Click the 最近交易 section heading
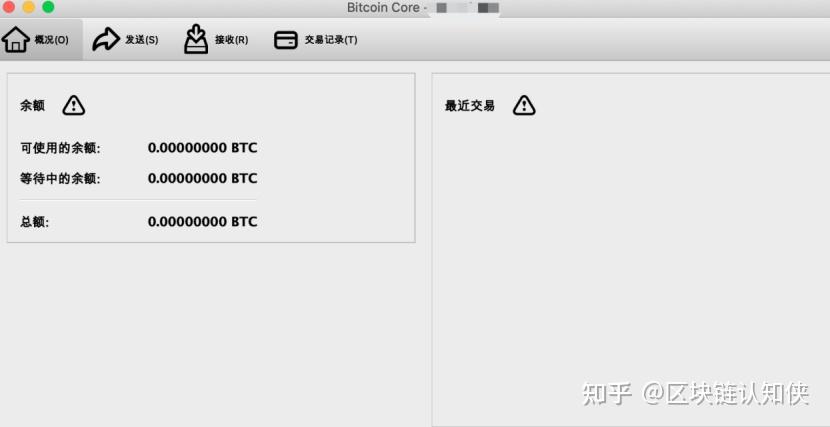 coord(470,106)
